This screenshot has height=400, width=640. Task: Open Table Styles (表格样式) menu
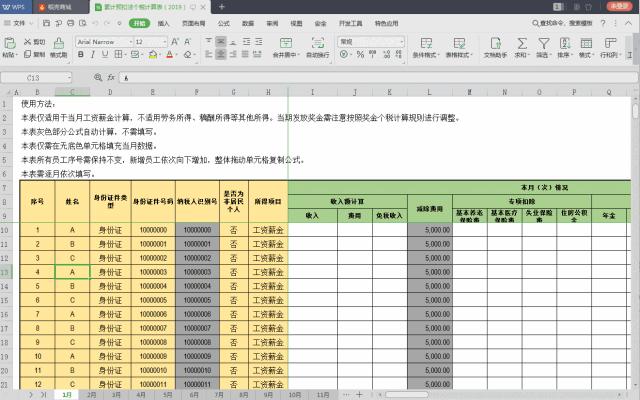pyautogui.click(x=459, y=47)
